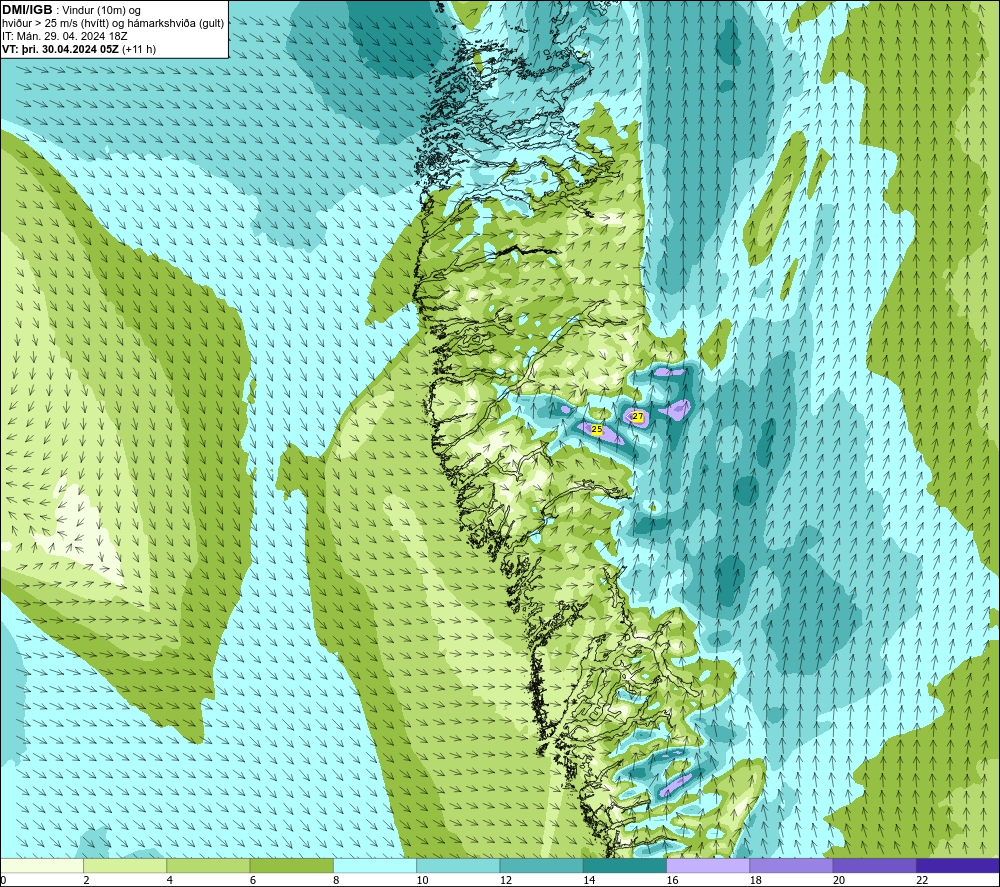Click the yellow 27 gust label

tap(638, 416)
